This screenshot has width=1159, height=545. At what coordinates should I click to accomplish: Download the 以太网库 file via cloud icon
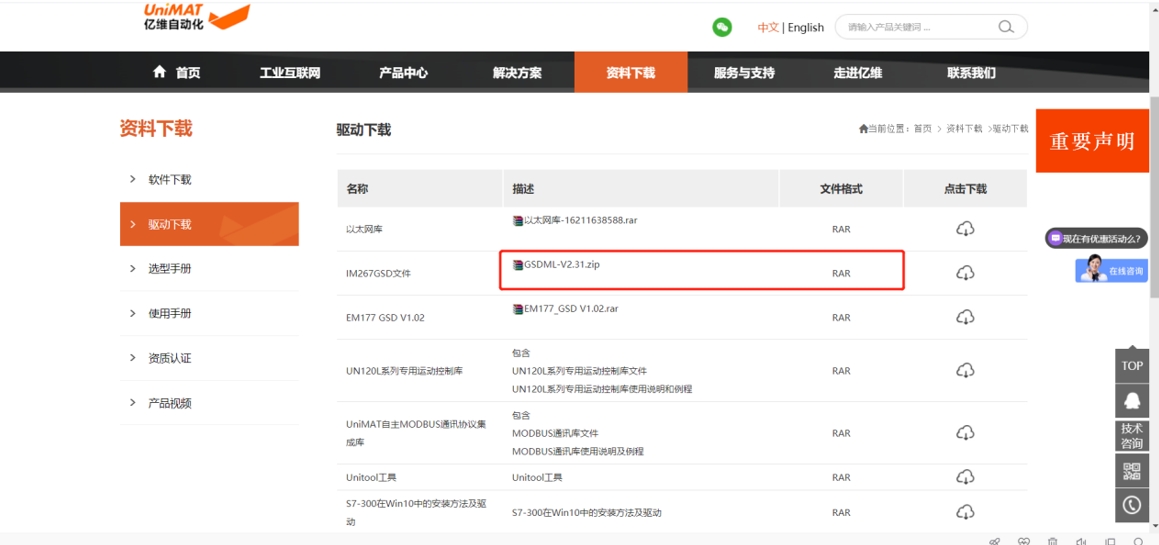(x=965, y=229)
